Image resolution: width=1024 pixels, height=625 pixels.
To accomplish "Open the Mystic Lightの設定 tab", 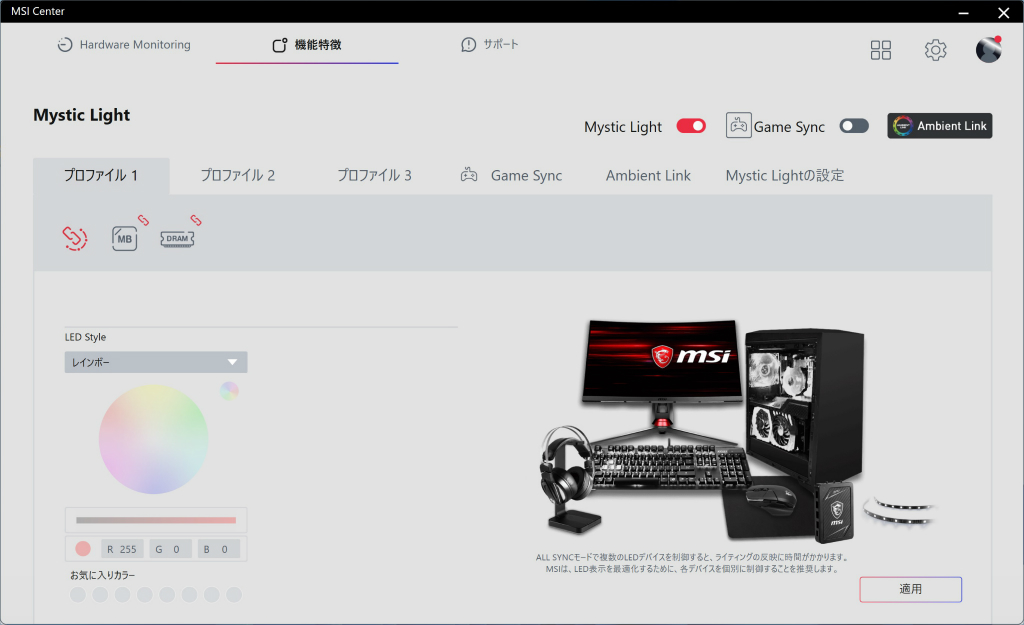I will click(x=784, y=175).
